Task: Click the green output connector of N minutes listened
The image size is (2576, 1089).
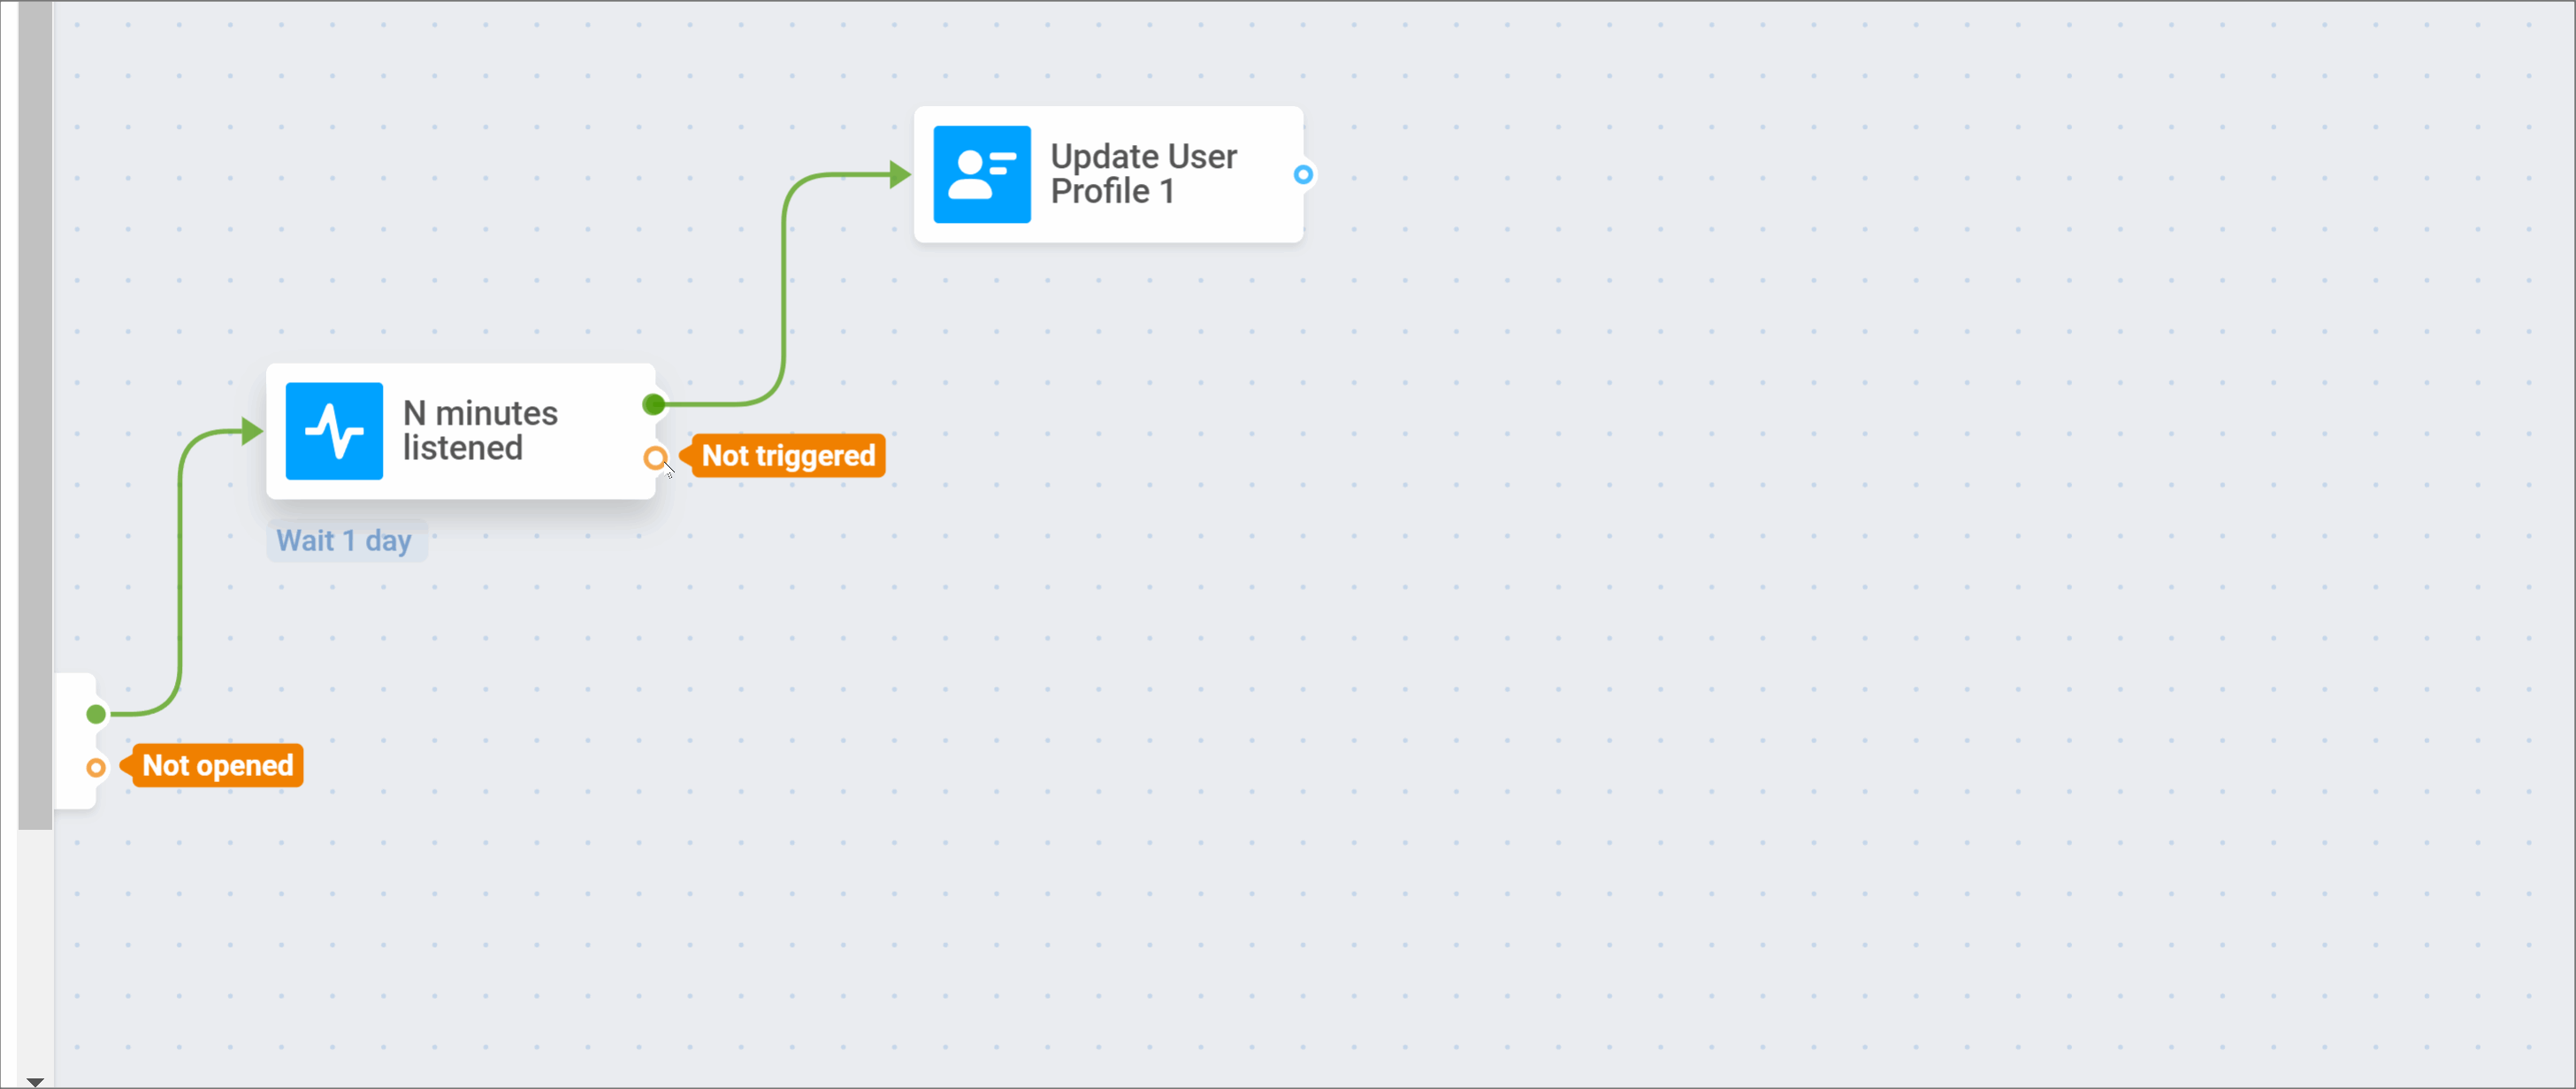Action: [x=654, y=405]
